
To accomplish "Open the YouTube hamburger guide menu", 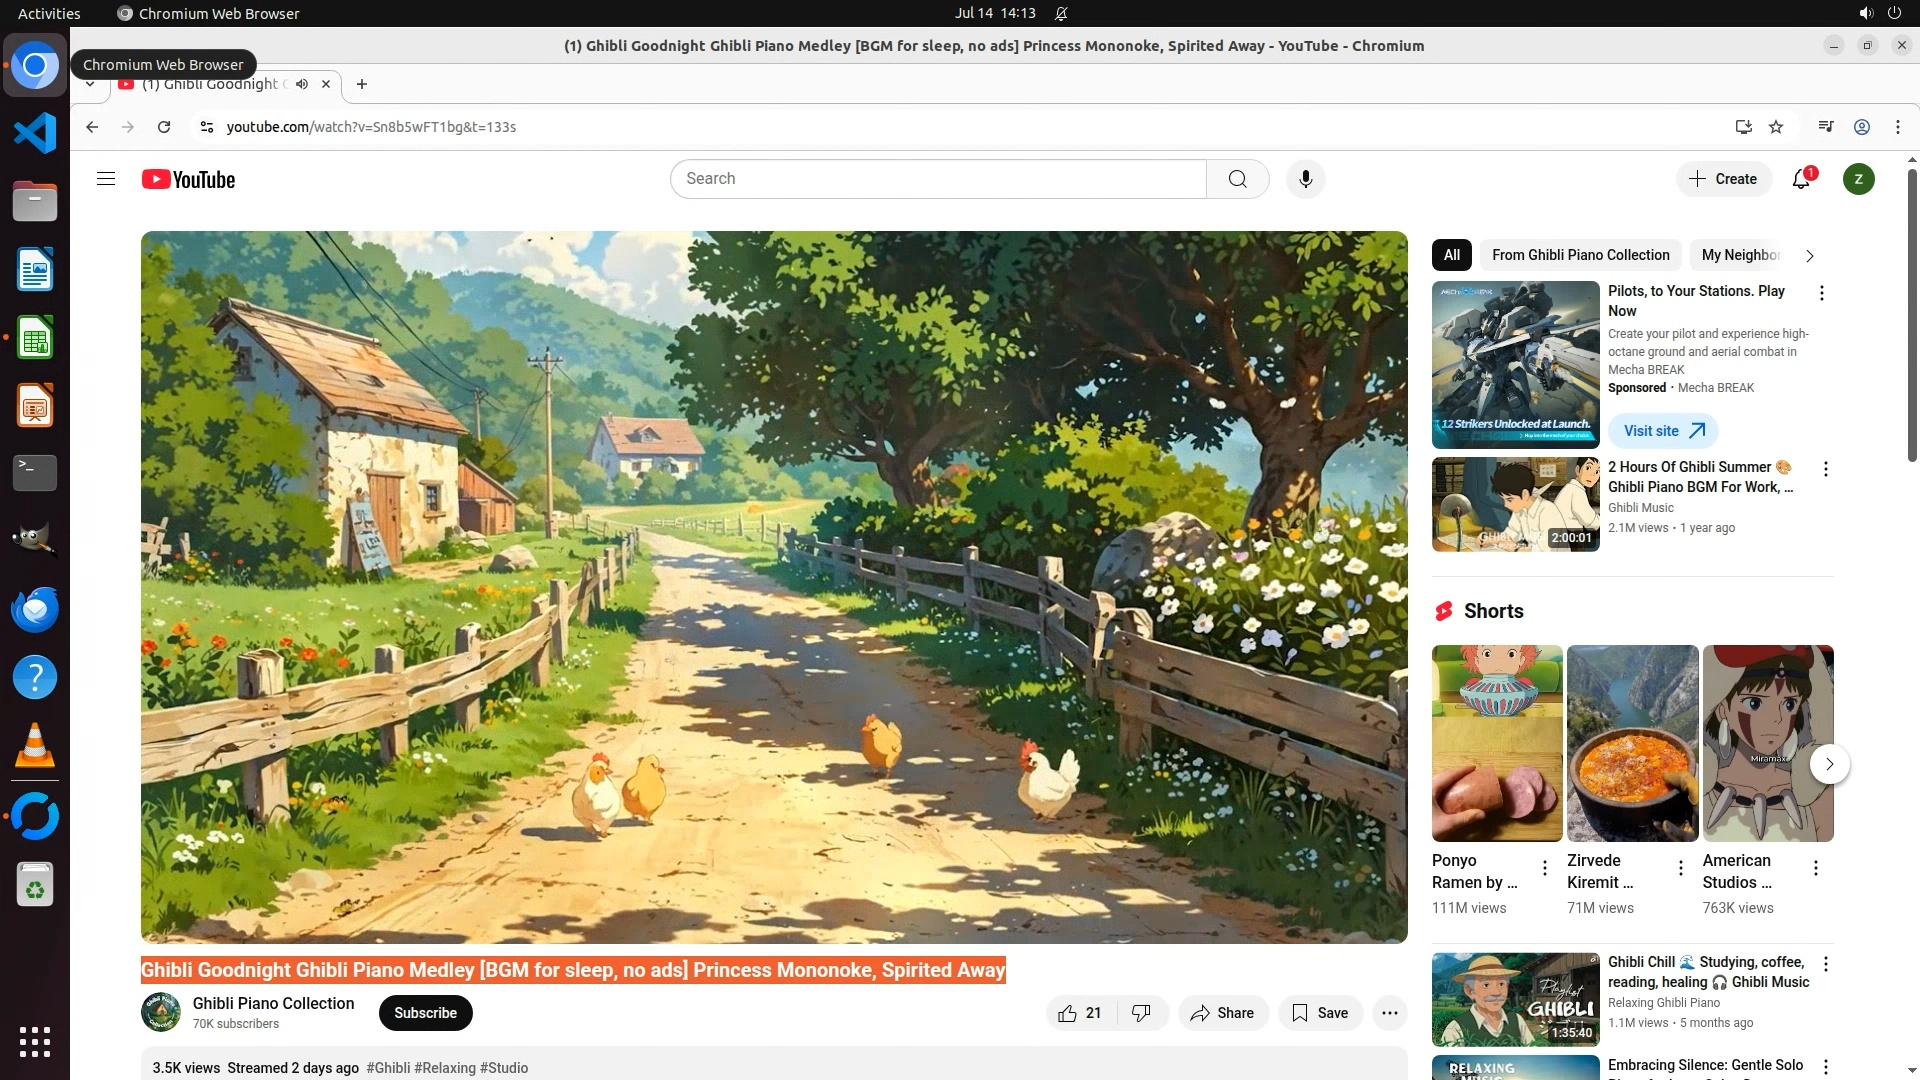I will point(106,179).
